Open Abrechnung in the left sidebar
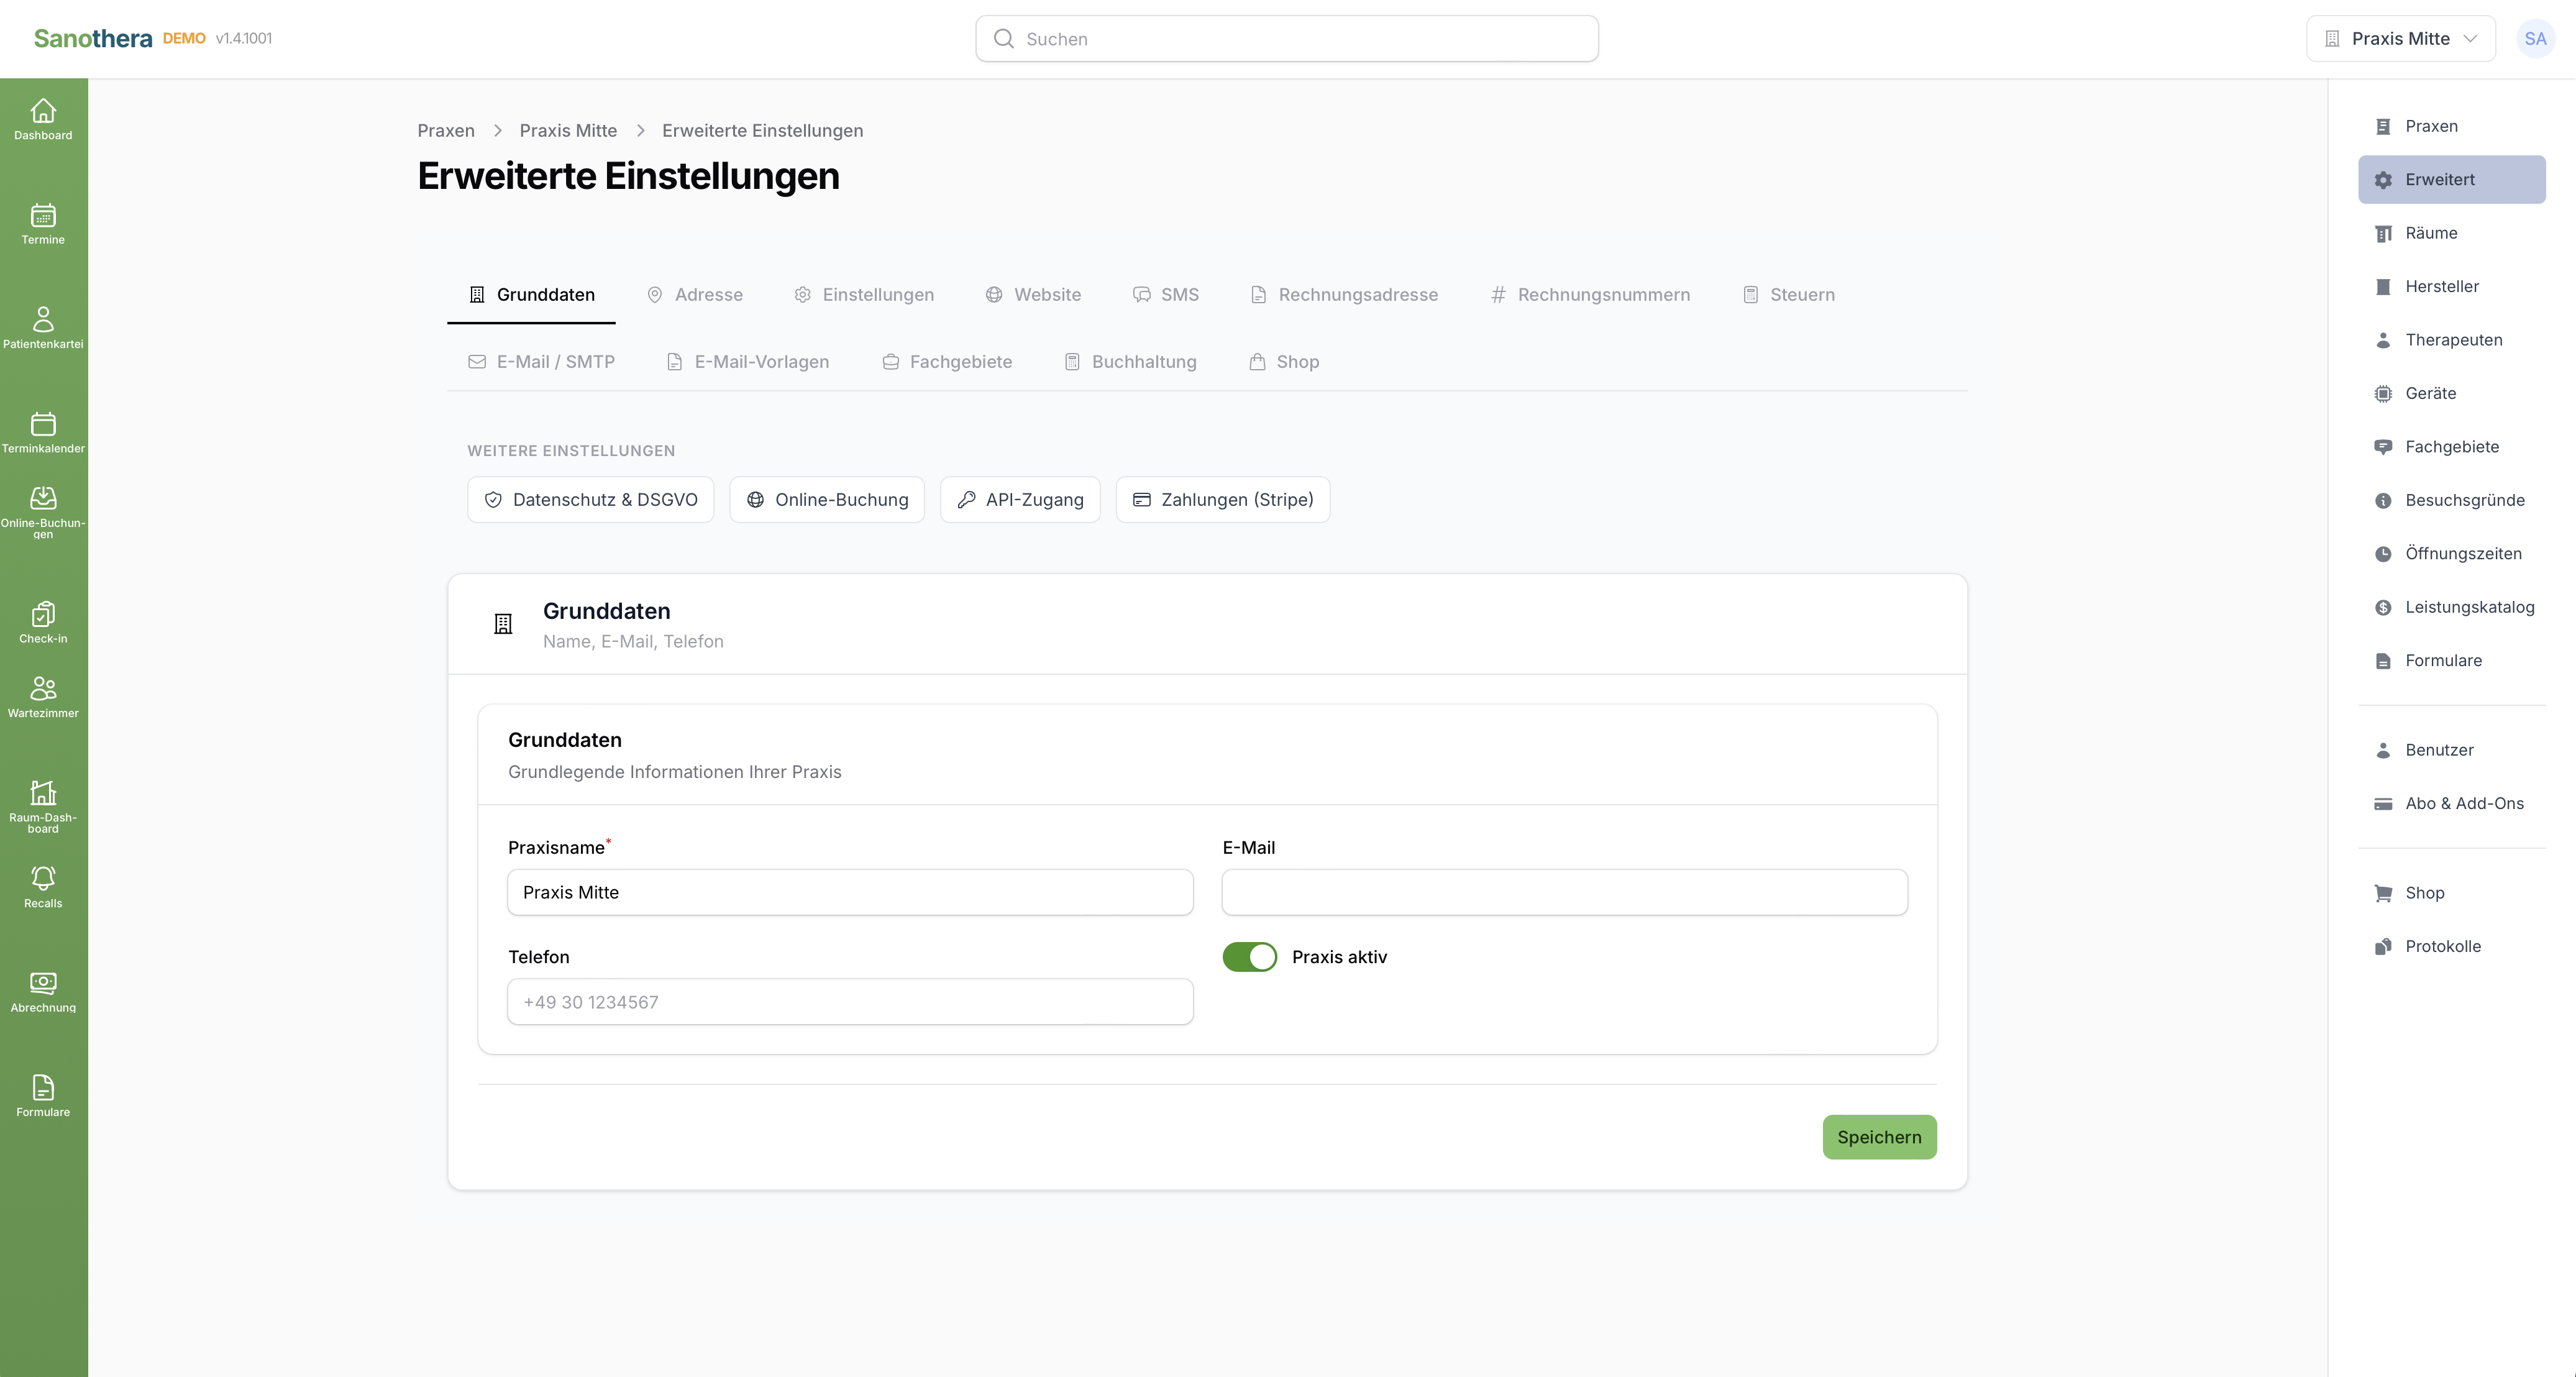The width and height of the screenshot is (2576, 1377). click(x=43, y=991)
